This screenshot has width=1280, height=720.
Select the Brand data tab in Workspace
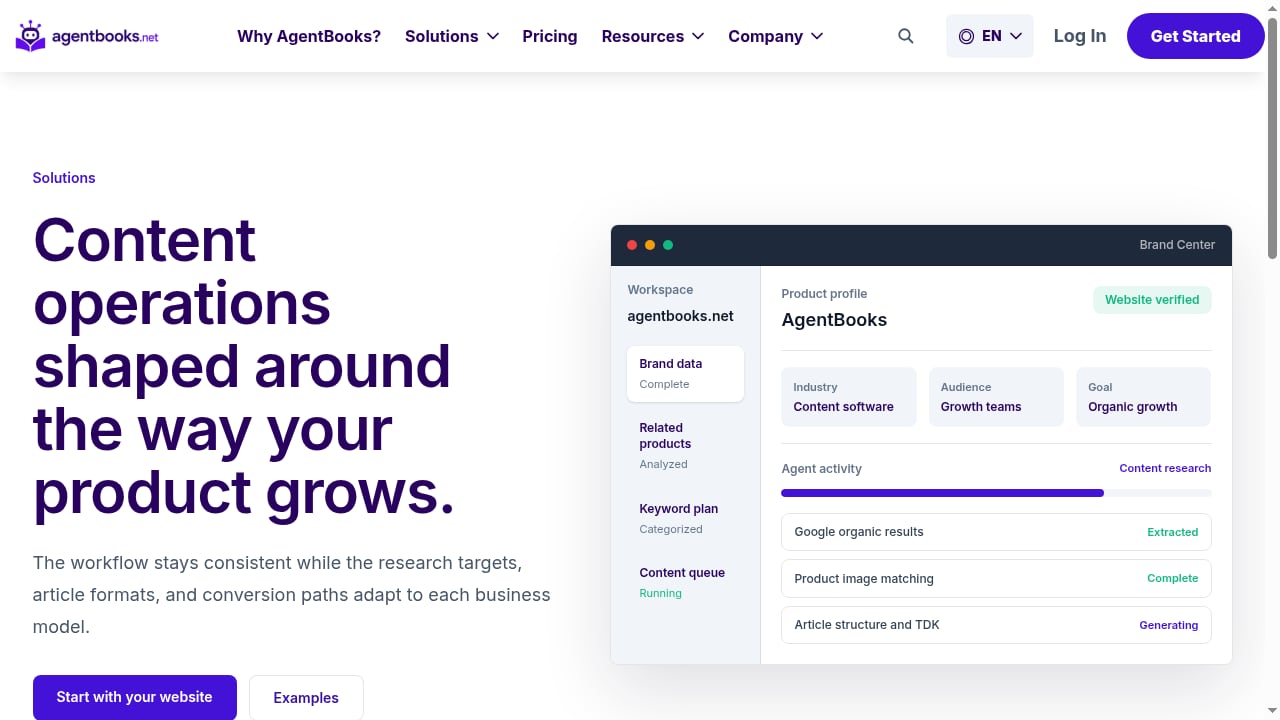point(685,374)
